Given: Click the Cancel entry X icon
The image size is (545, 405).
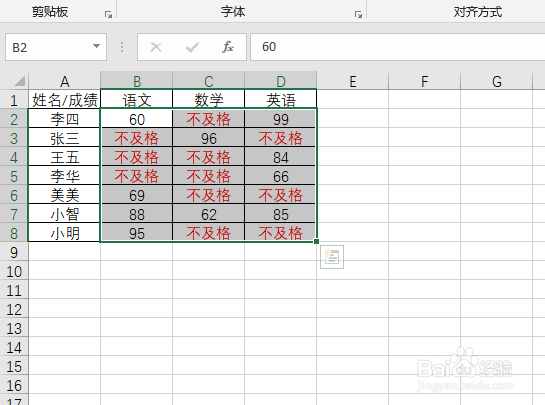Looking at the screenshot, I should (156, 47).
